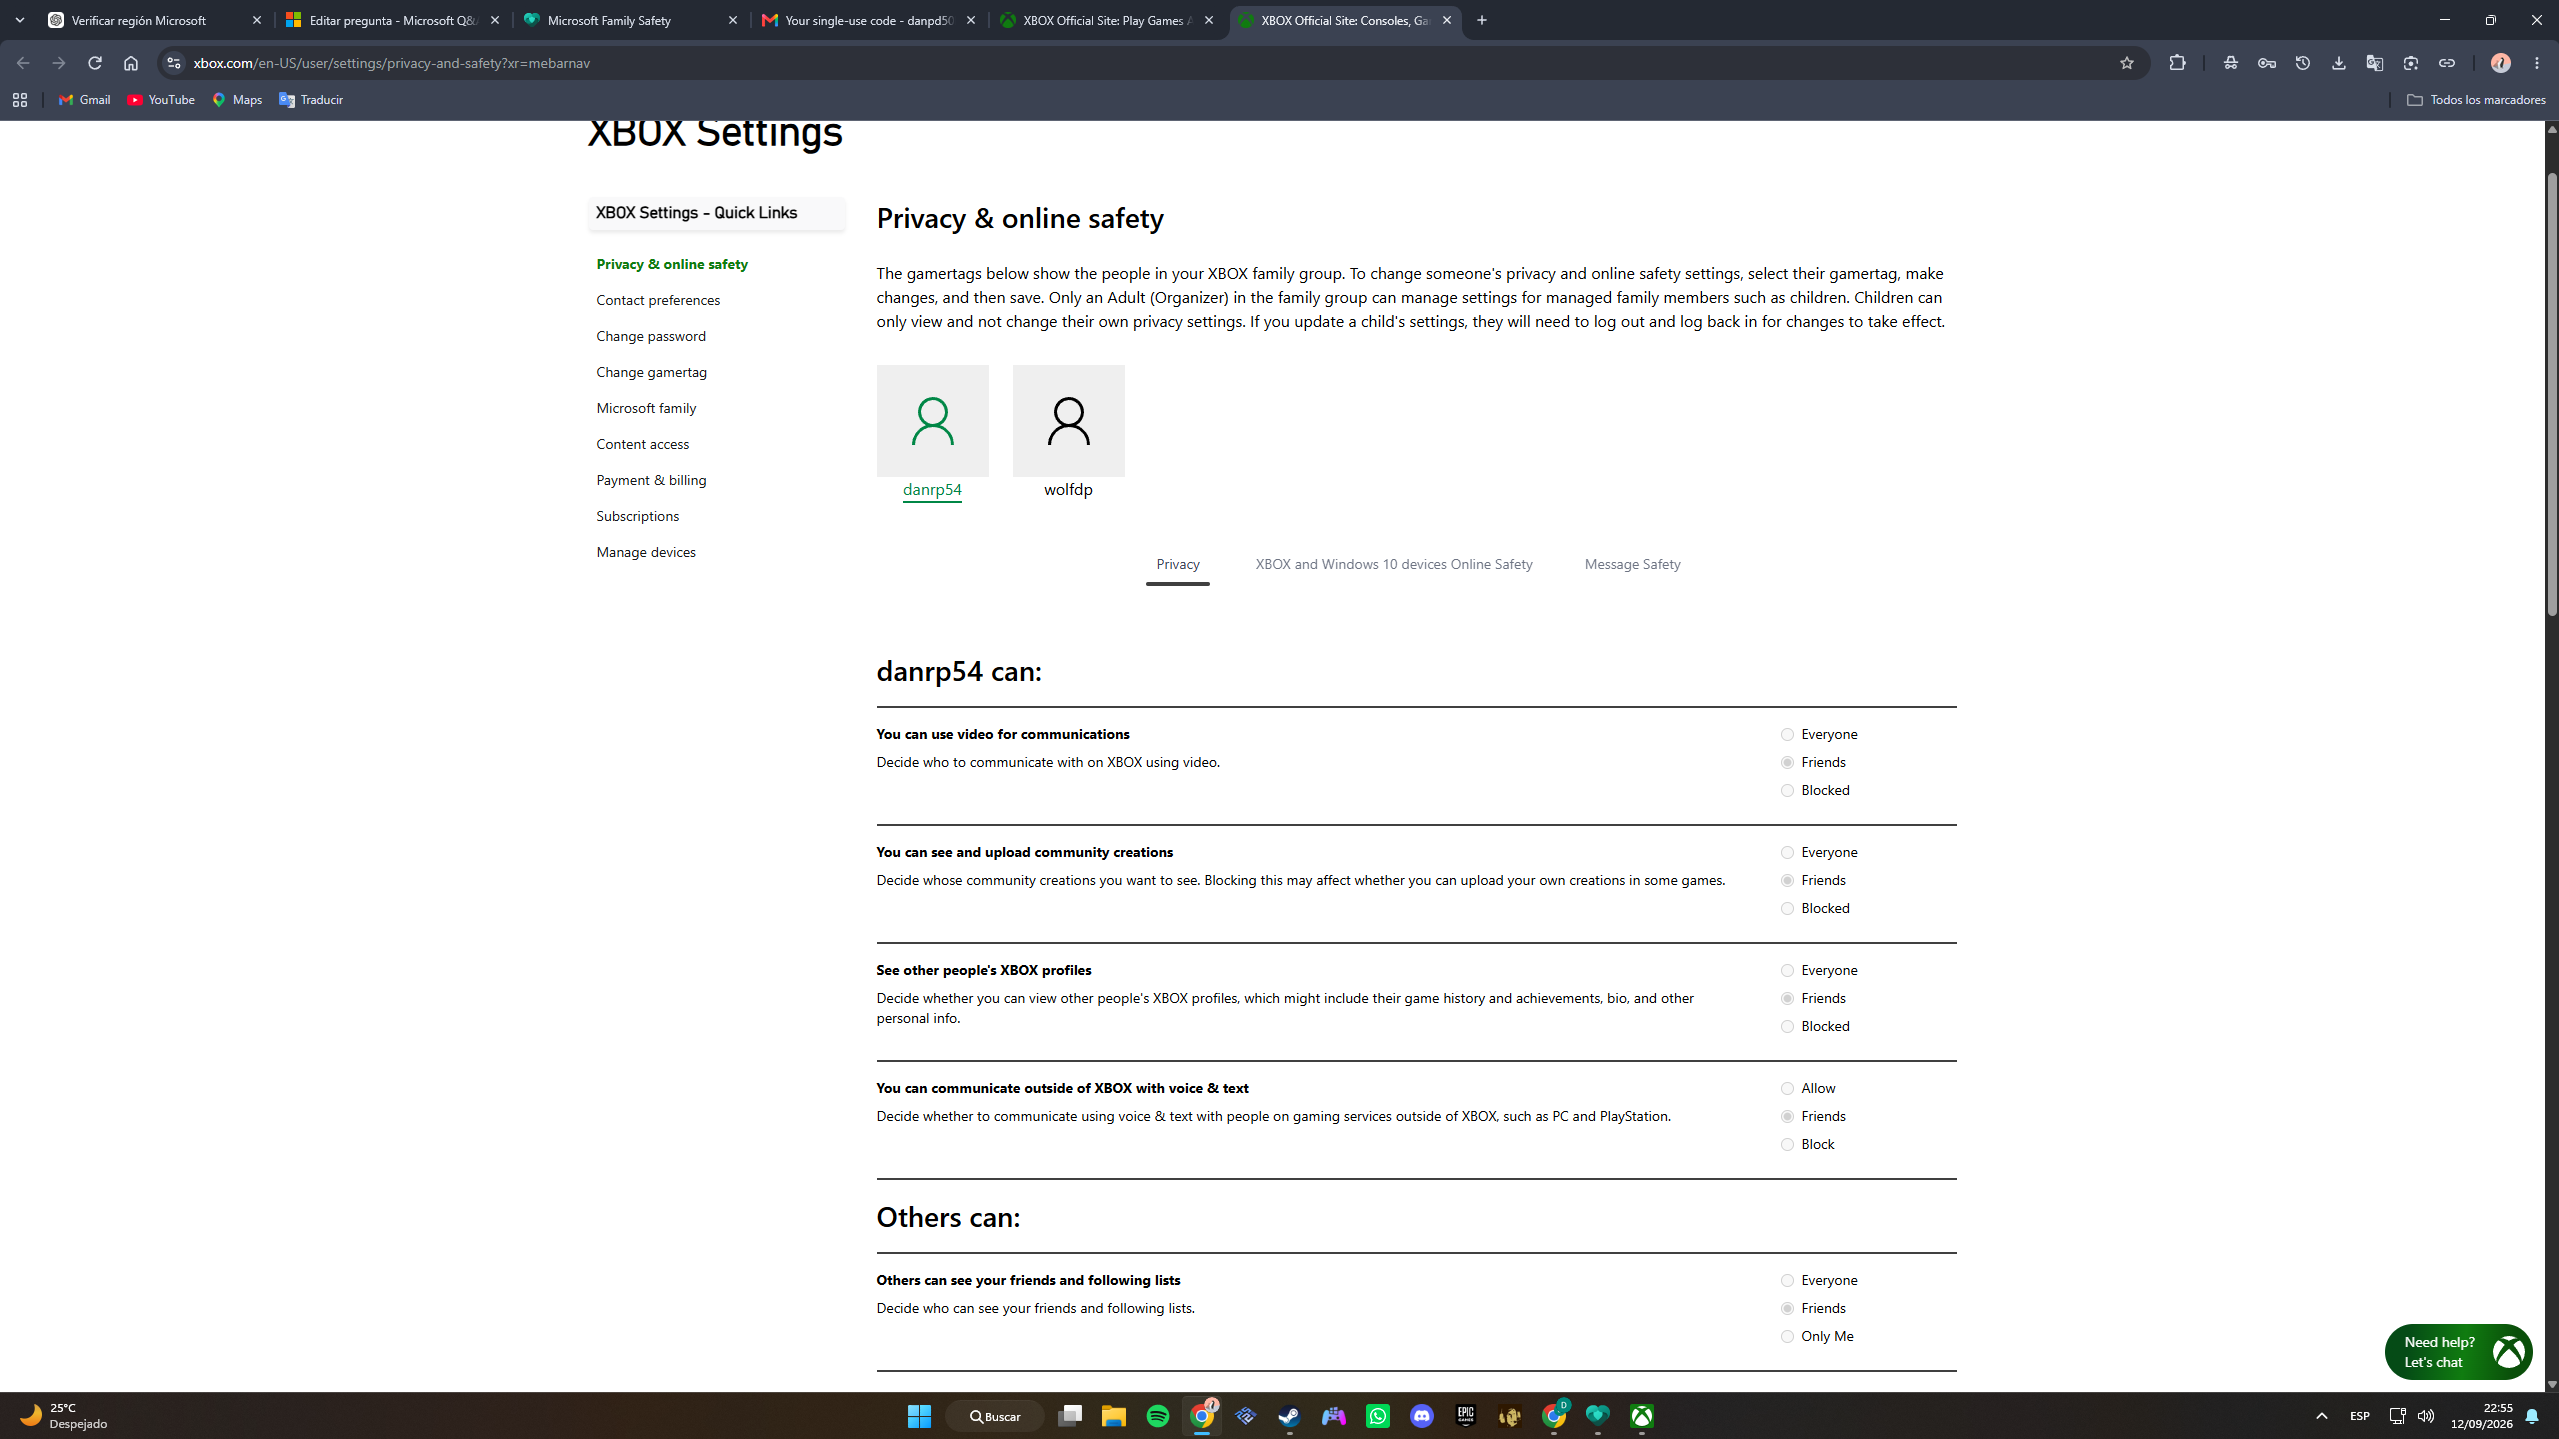Open the Downloads icon in toolbar
The image size is (2559, 1439).
(x=2338, y=63)
